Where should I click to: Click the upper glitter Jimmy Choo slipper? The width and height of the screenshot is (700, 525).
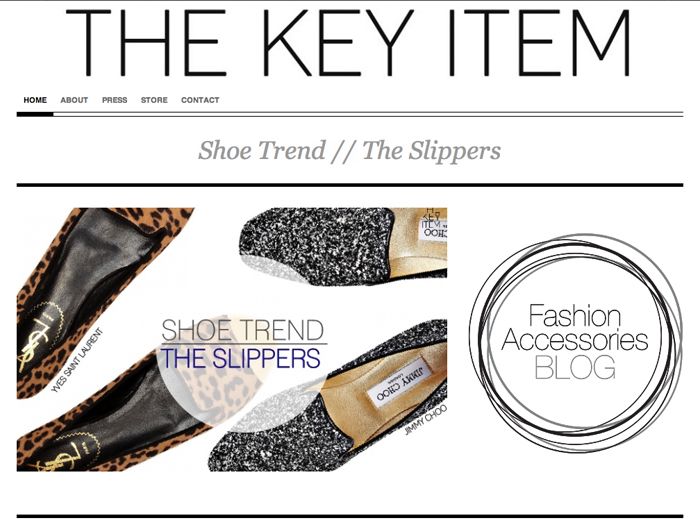343,246
